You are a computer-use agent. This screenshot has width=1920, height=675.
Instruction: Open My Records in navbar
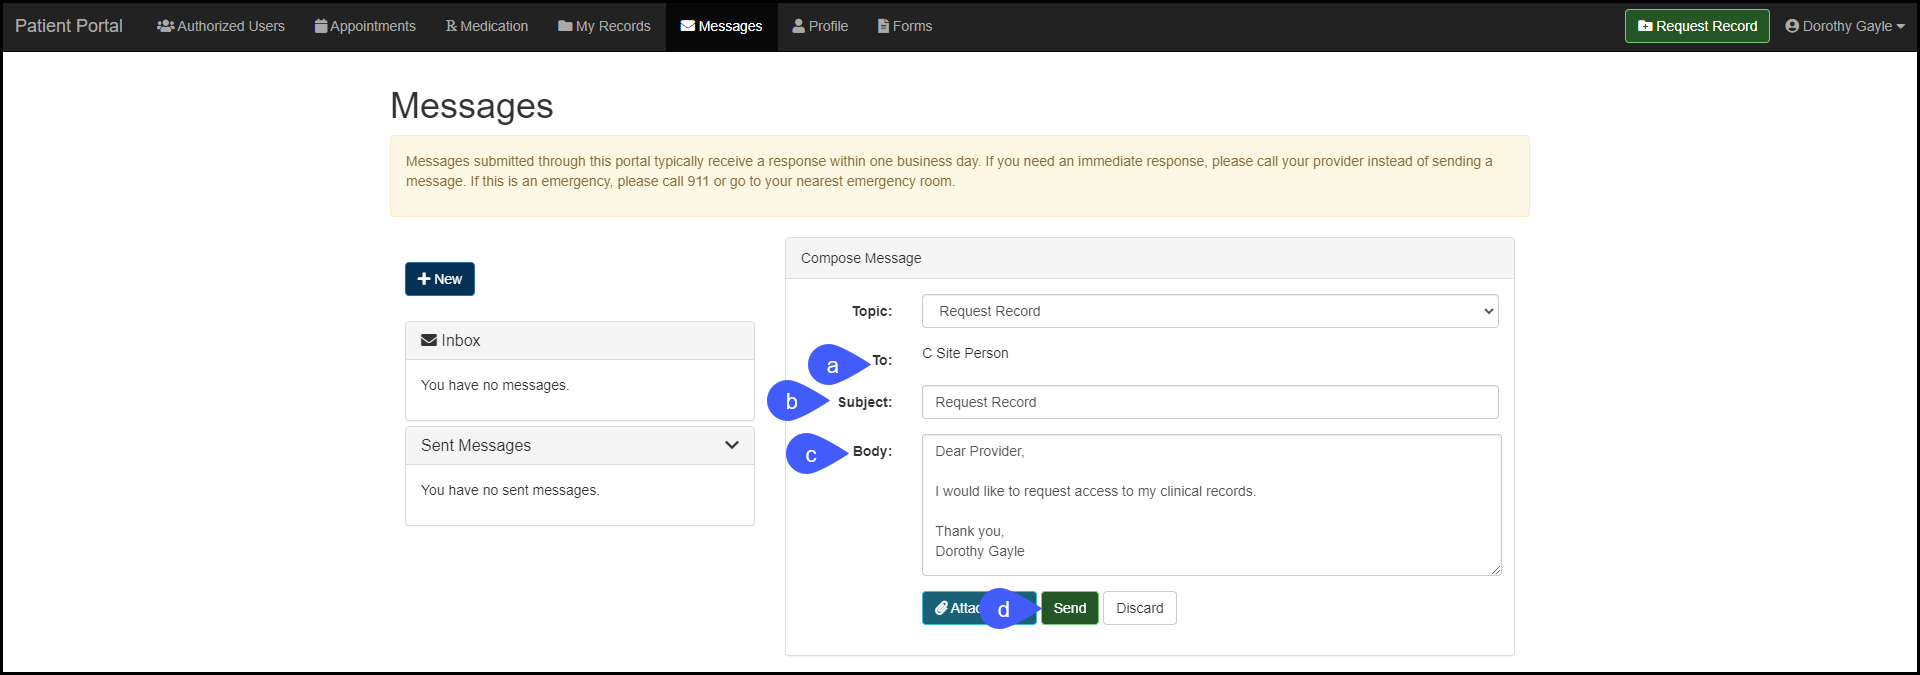pos(604,26)
